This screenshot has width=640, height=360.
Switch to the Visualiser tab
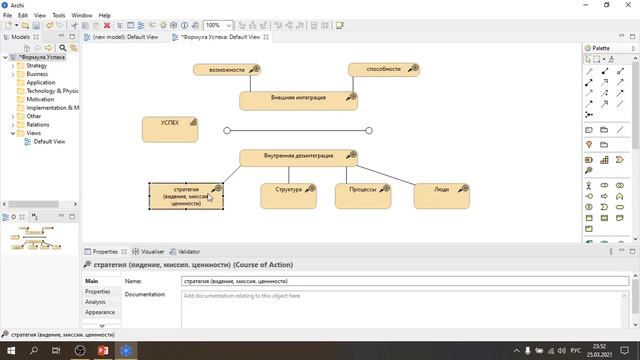click(x=148, y=251)
